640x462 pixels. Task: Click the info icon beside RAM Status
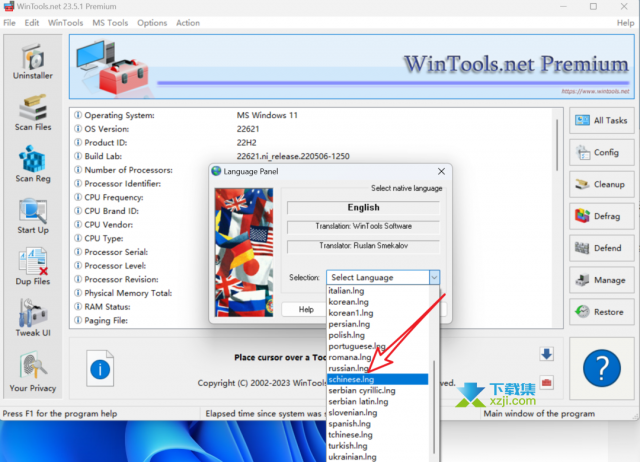tap(78, 307)
